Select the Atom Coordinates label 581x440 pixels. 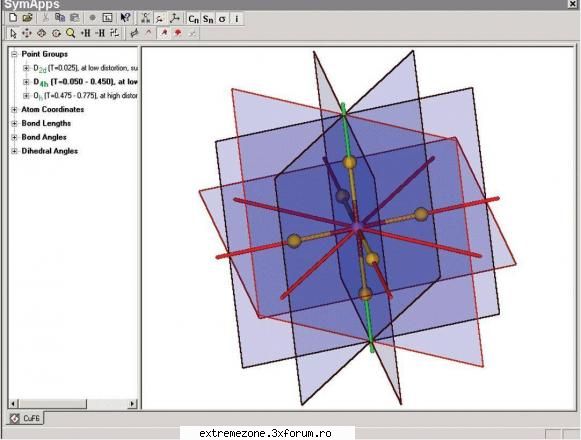pyautogui.click(x=53, y=109)
